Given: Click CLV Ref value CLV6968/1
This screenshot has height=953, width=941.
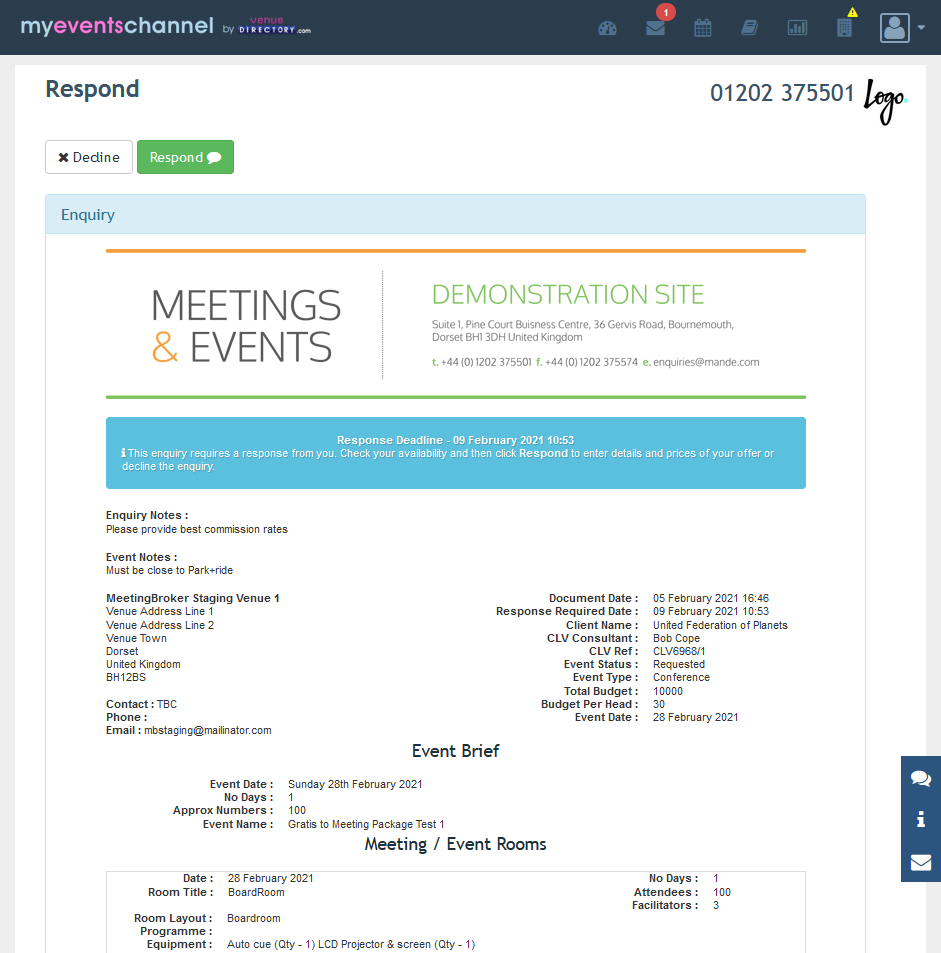Looking at the screenshot, I should (x=679, y=652).
